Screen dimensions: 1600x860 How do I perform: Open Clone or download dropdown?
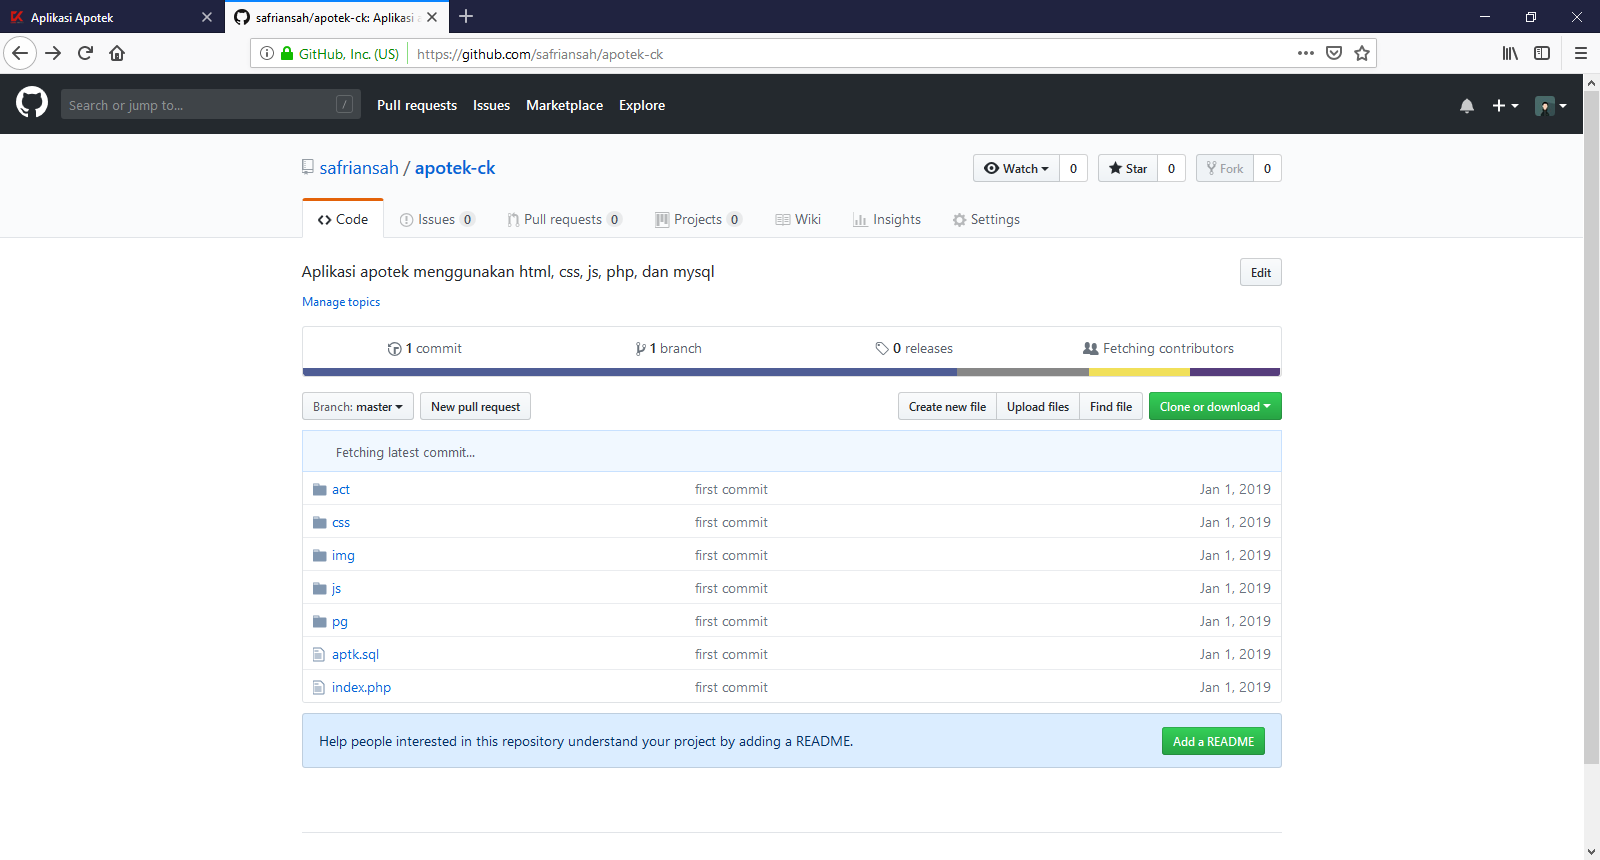(1215, 406)
